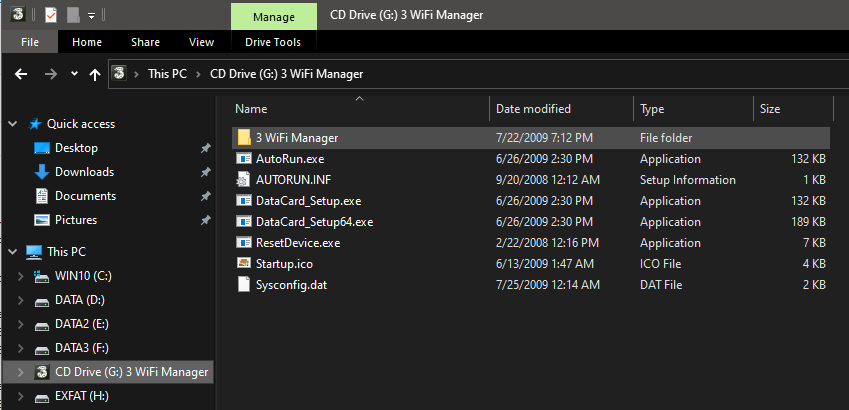
Task: Sort by Date modified column header
Action: (561, 109)
